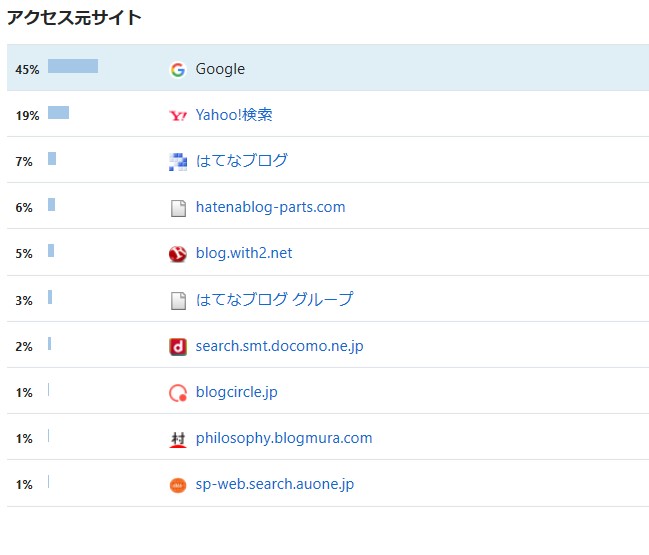Click the アクセス元サイト heading
649x555 pixels.
[x=75, y=18]
